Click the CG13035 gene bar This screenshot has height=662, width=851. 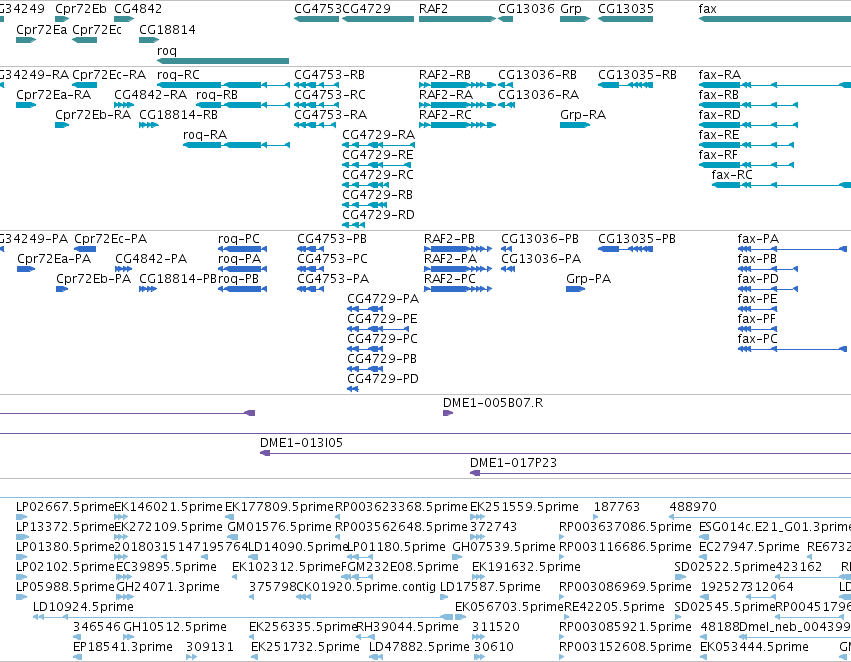625,19
